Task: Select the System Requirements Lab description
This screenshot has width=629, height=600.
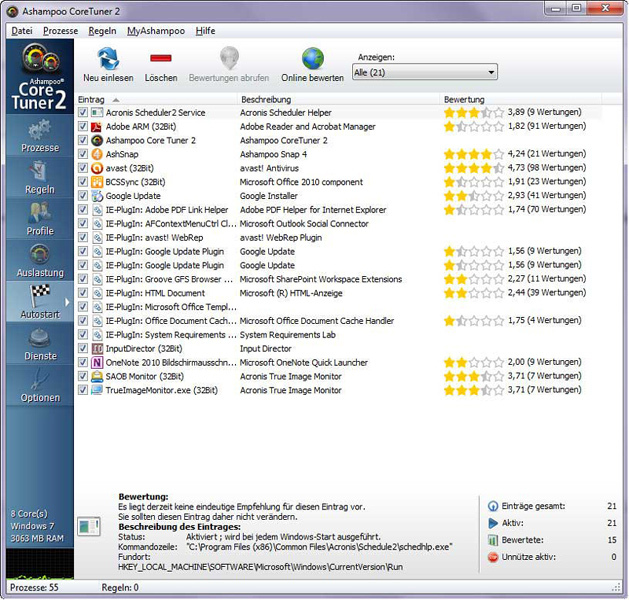Action: pyautogui.click(x=288, y=335)
